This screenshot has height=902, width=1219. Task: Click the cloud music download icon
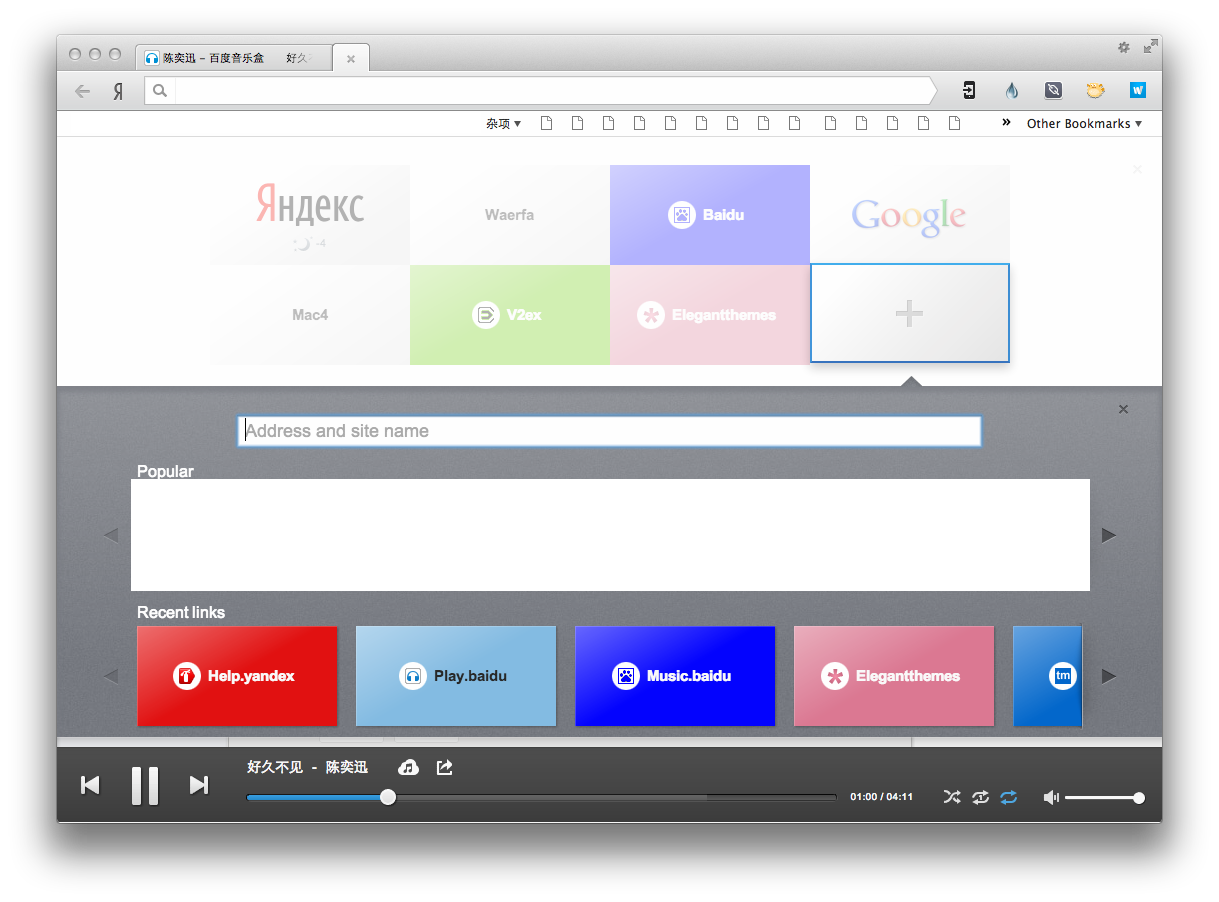coord(408,767)
